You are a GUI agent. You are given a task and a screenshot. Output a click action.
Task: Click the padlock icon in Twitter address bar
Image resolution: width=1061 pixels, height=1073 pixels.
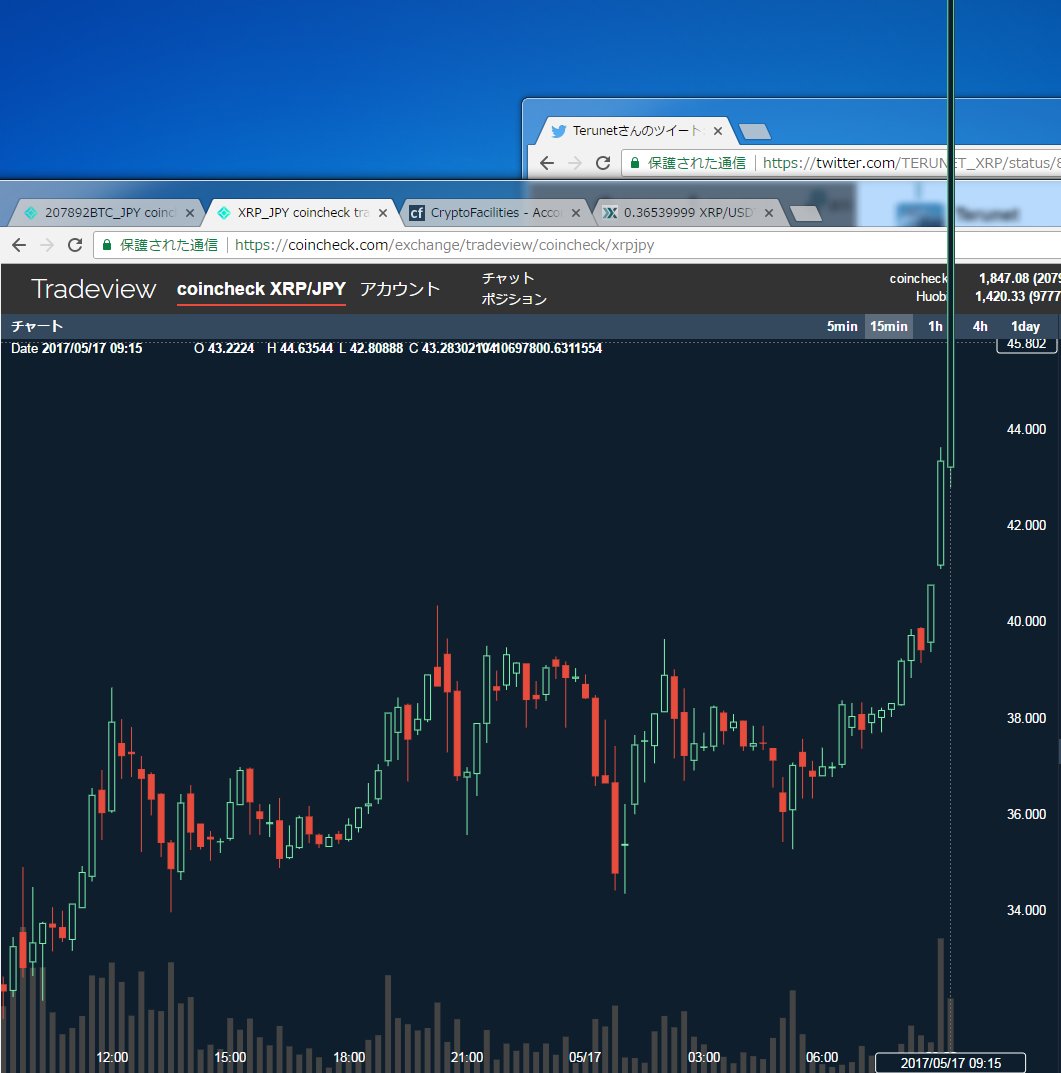point(635,163)
